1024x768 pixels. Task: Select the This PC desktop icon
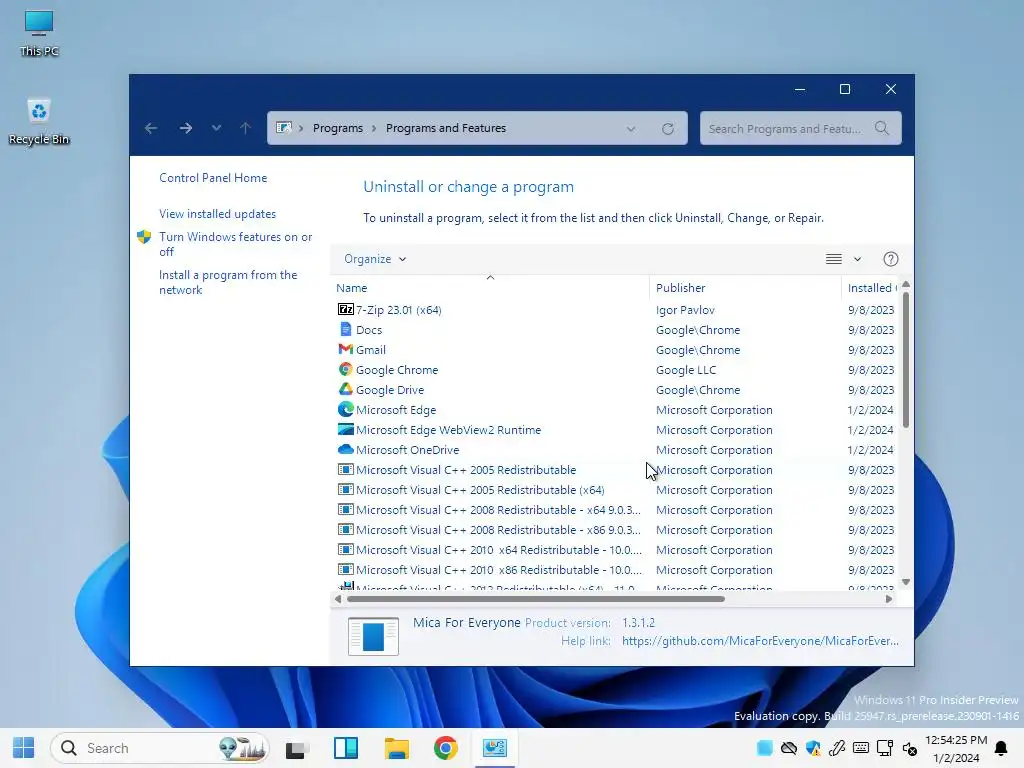[39, 33]
